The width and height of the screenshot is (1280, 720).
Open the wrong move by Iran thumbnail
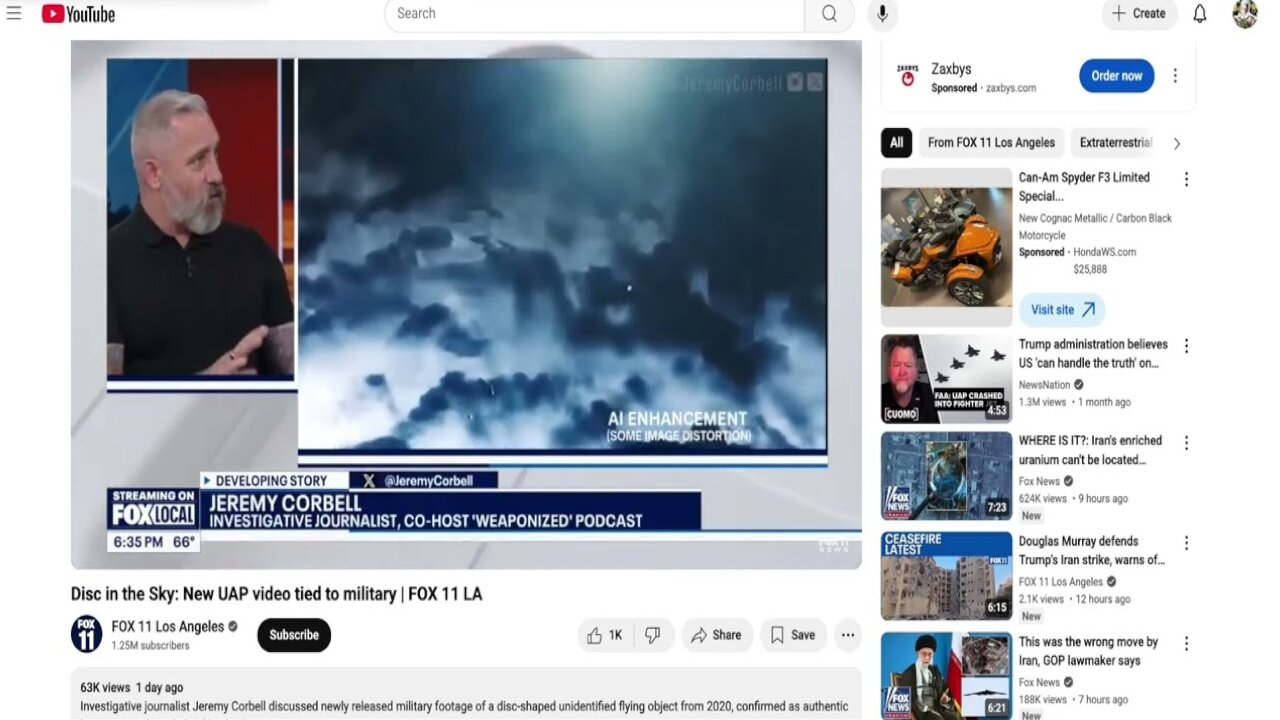click(x=946, y=676)
